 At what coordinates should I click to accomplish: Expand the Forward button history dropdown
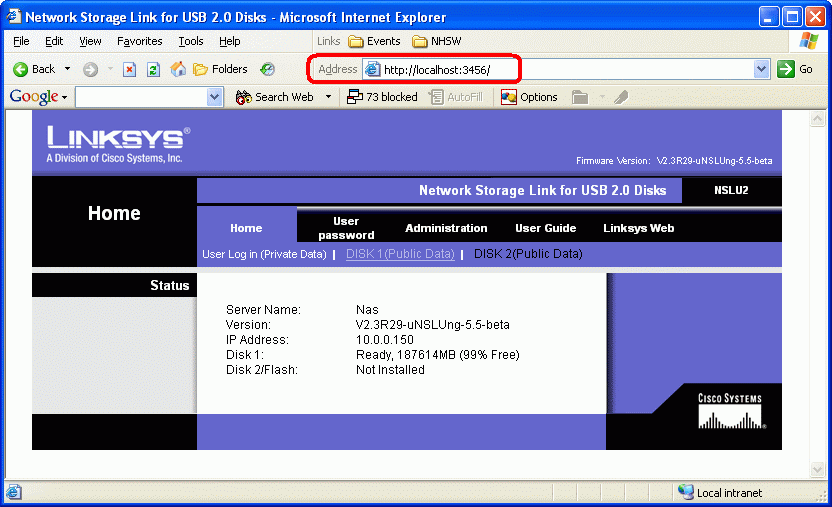tap(110, 69)
